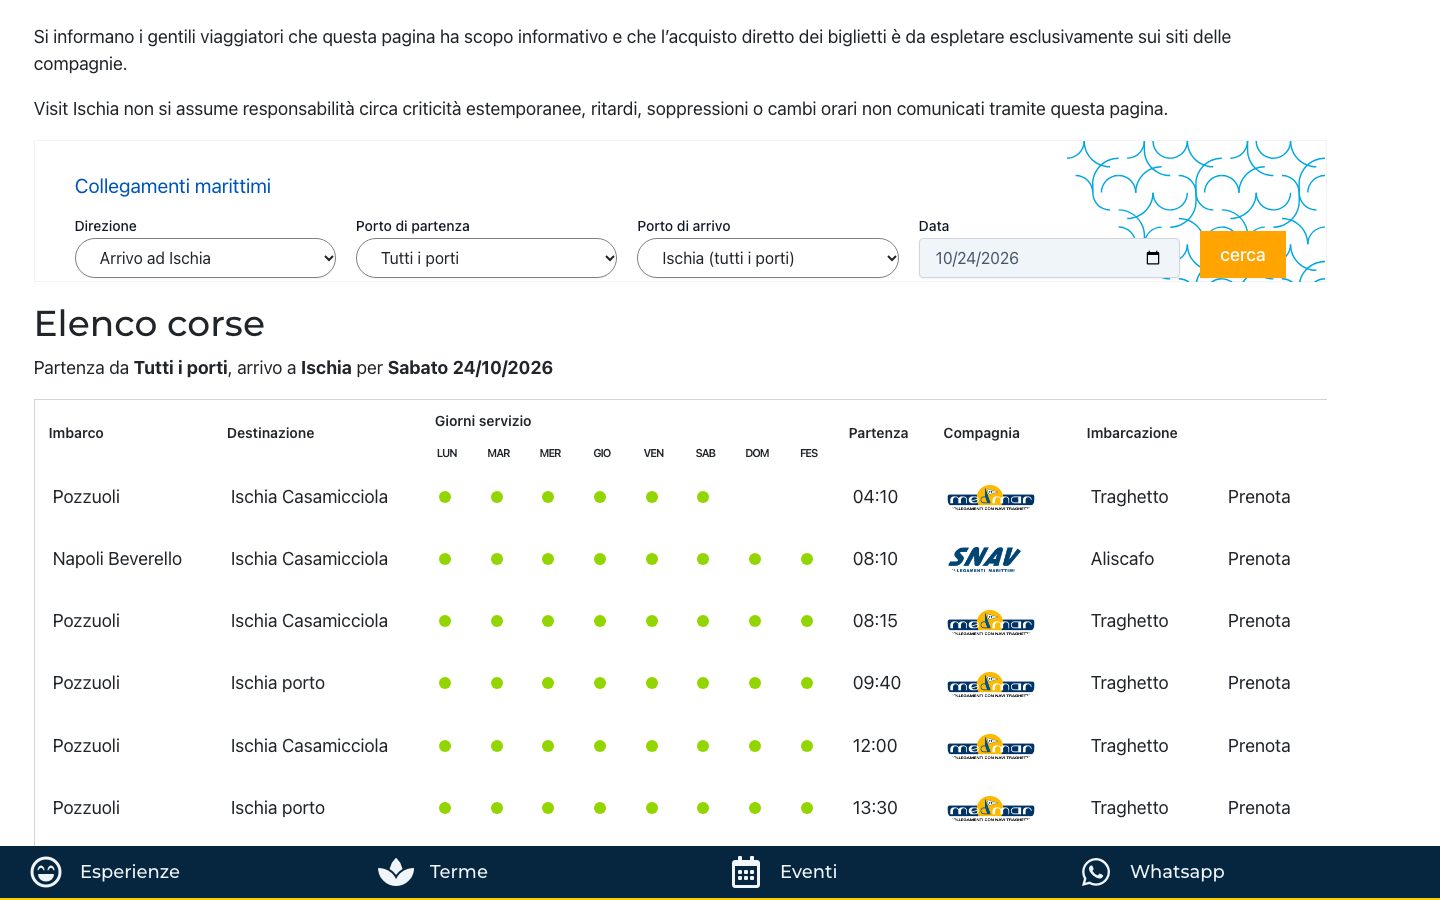Click the SNAV company logo
Screen dimensions: 1440x900
[984, 559]
